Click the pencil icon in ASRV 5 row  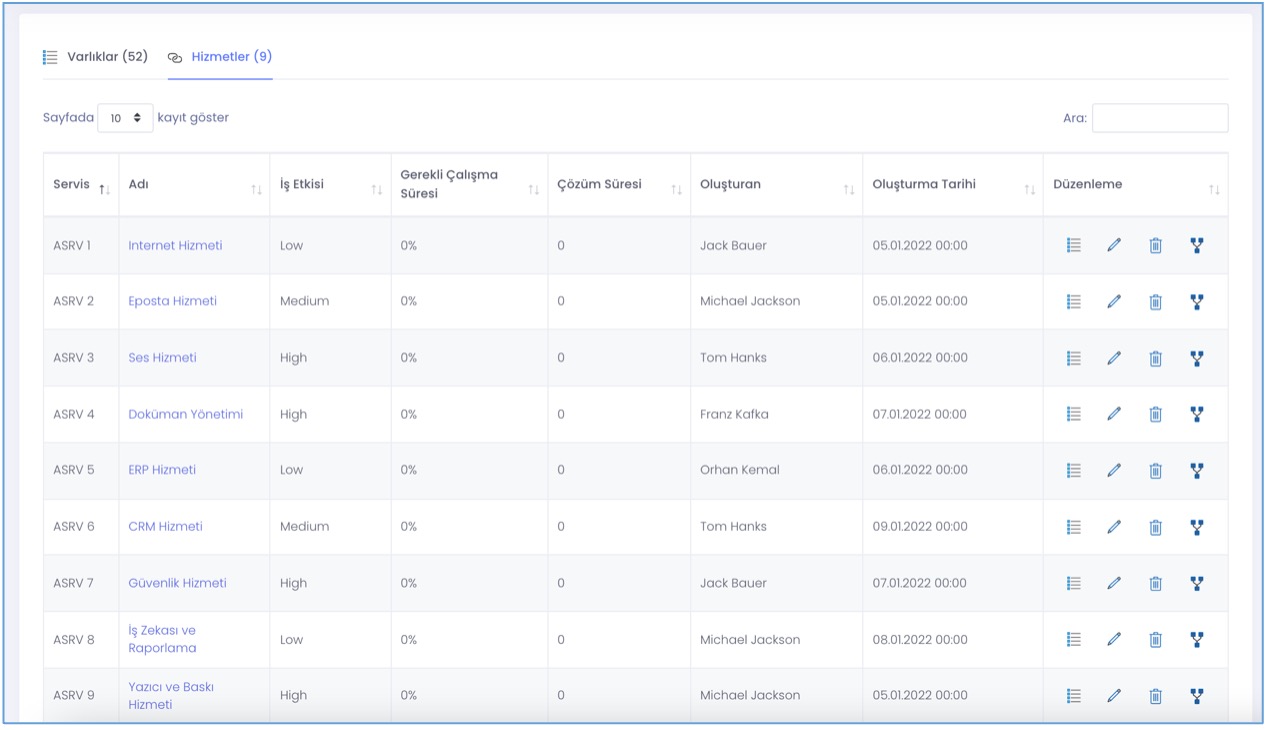coord(1114,470)
